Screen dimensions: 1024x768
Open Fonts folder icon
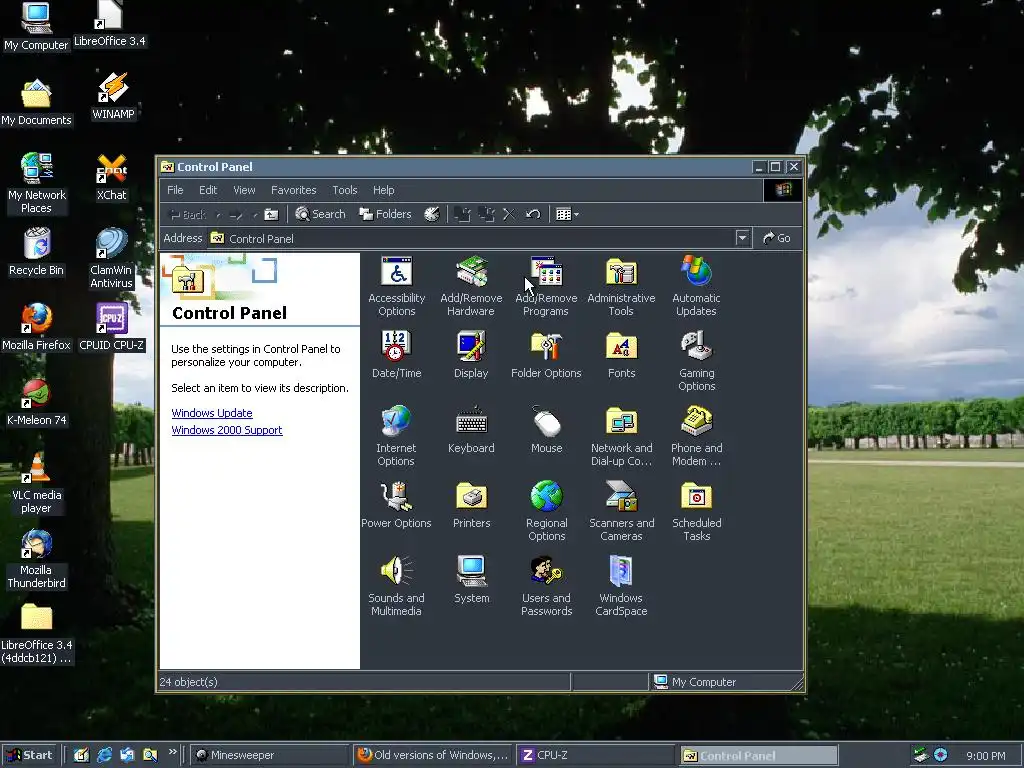(x=621, y=355)
